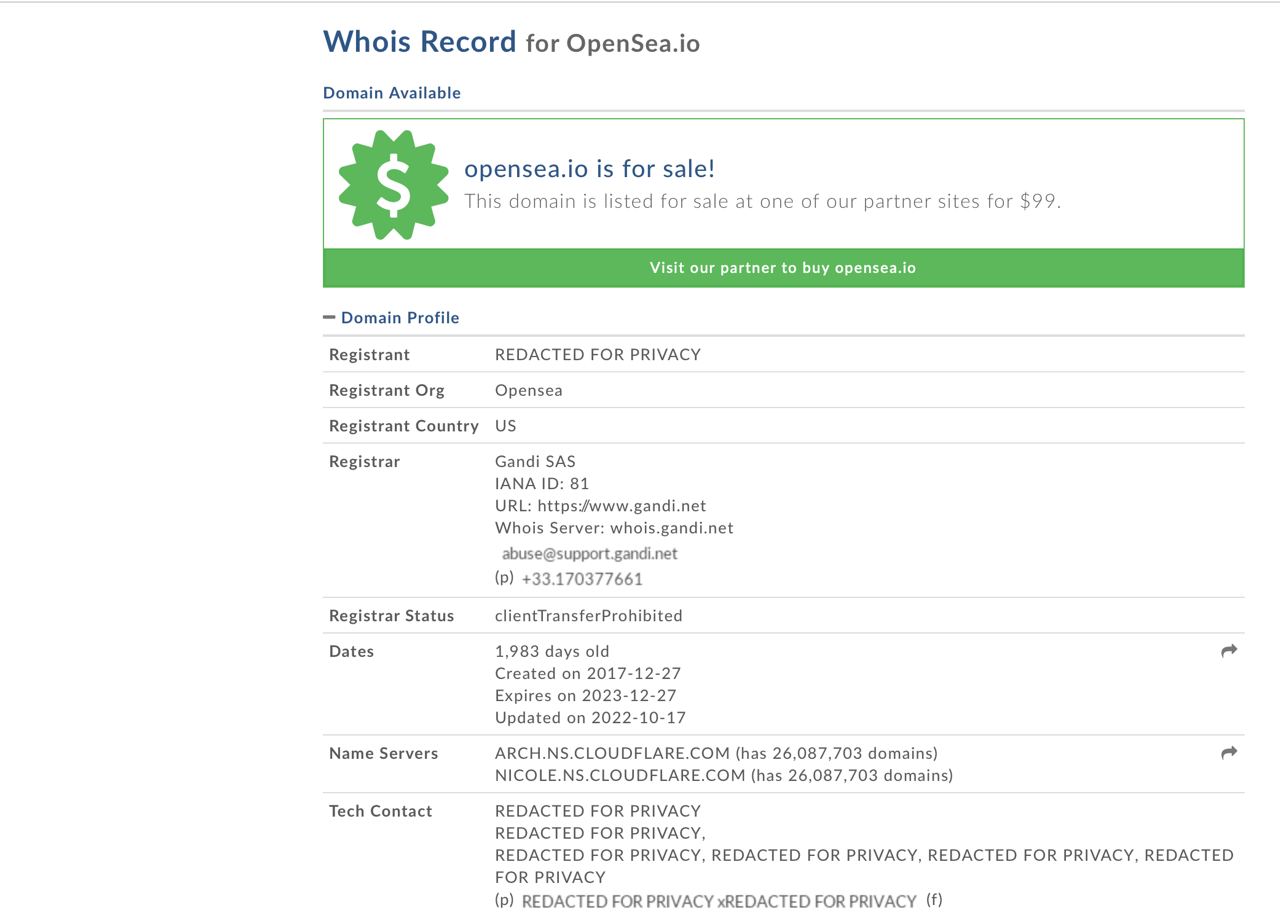The image size is (1280, 912).
Task: Click the US country value
Action: tap(506, 426)
